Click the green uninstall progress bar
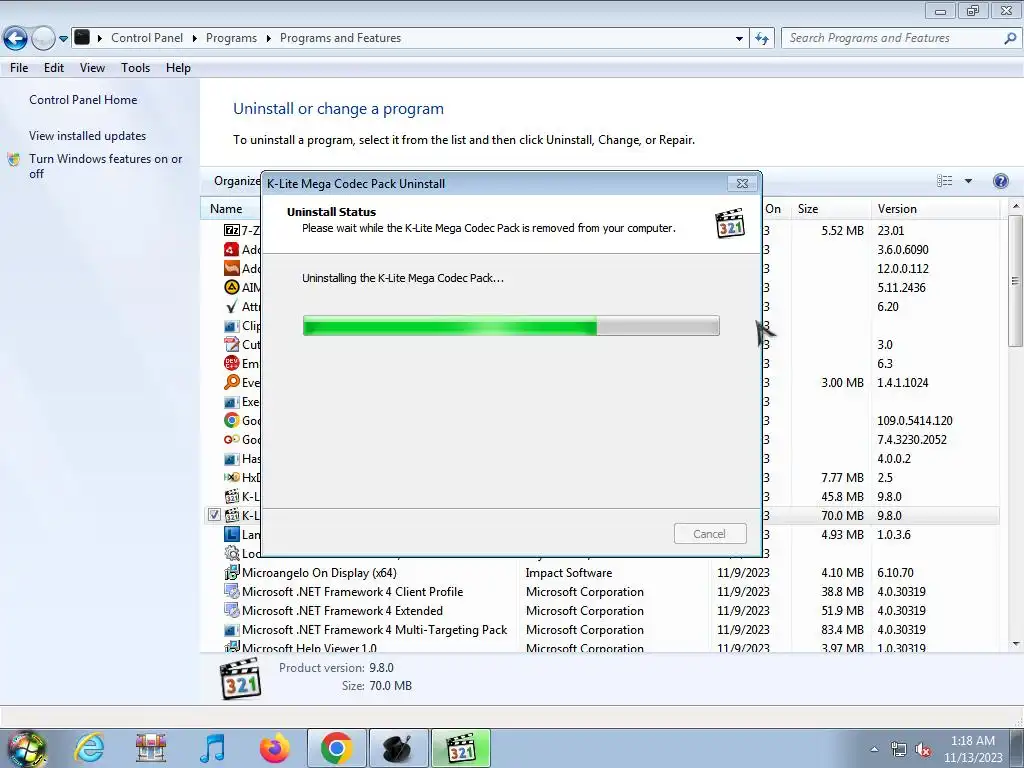The image size is (1024, 768). pos(511,325)
